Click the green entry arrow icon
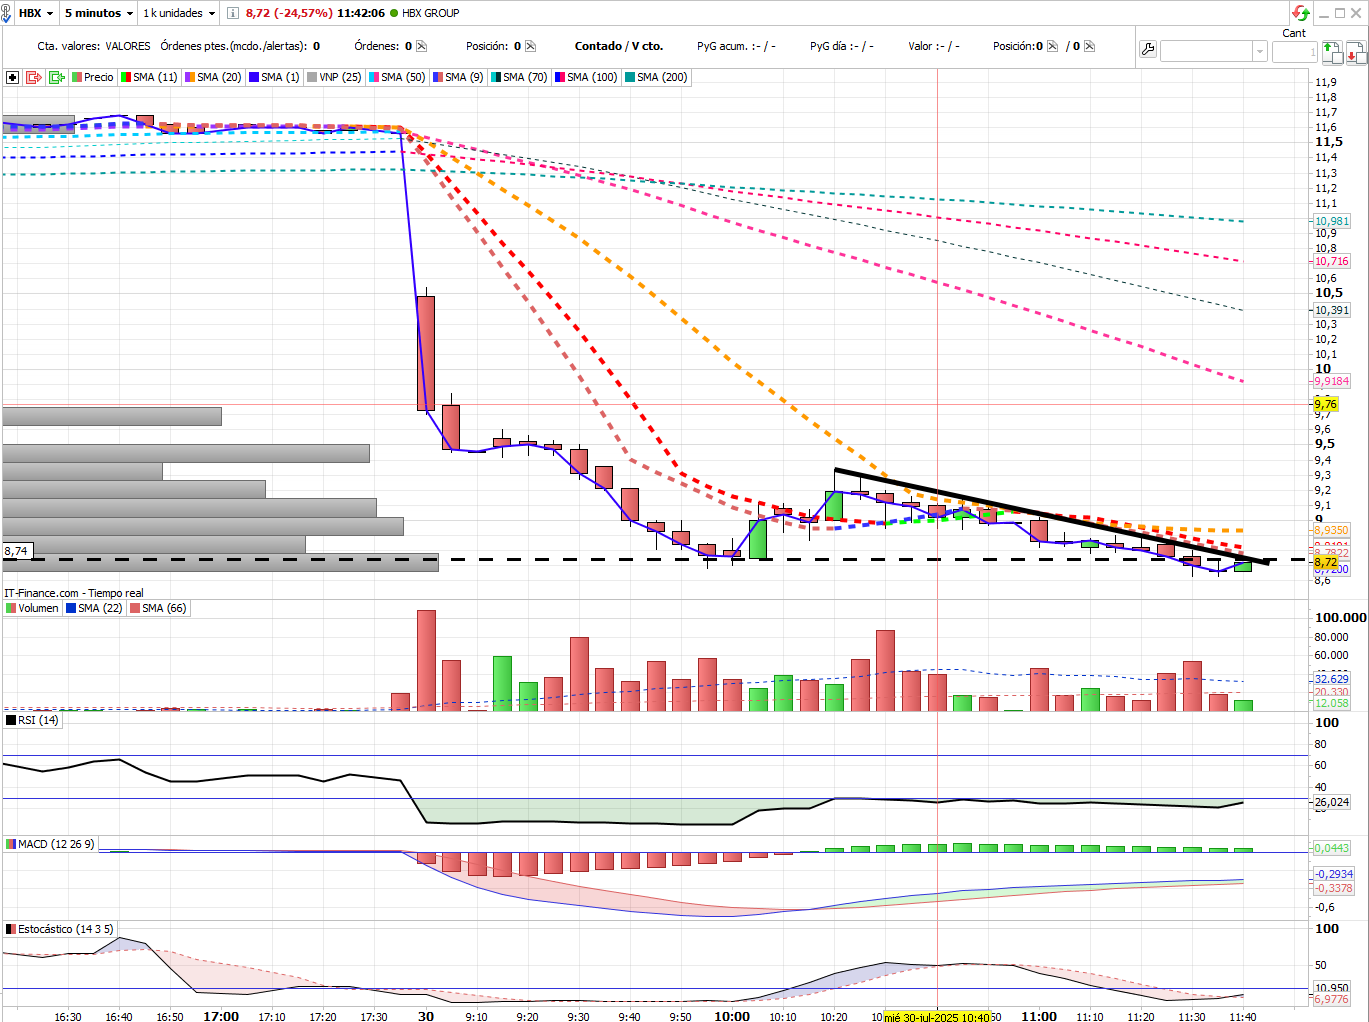1369x1022 pixels. pyautogui.click(x=57, y=77)
